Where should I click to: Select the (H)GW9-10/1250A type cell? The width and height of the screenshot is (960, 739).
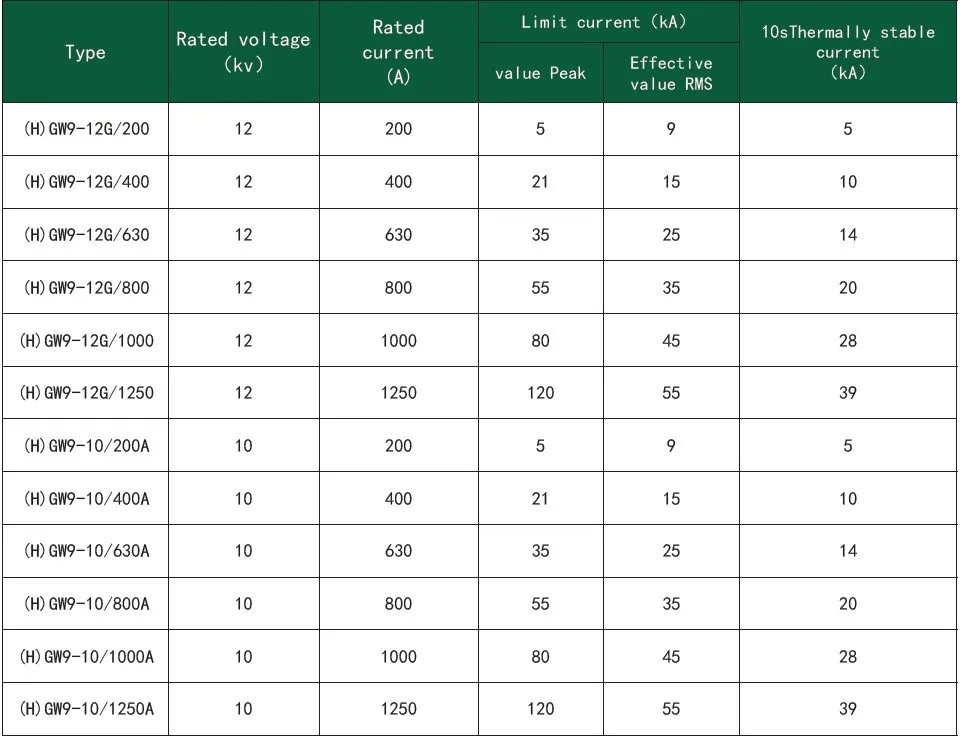[x=85, y=709]
